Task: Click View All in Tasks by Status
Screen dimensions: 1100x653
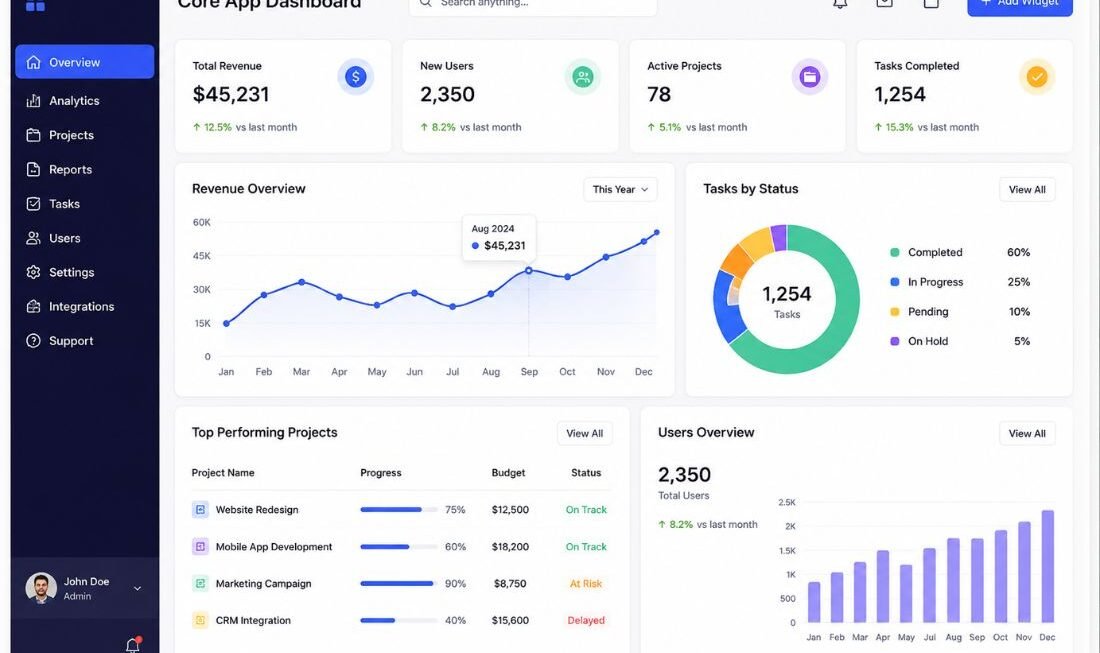Action: 1027,189
